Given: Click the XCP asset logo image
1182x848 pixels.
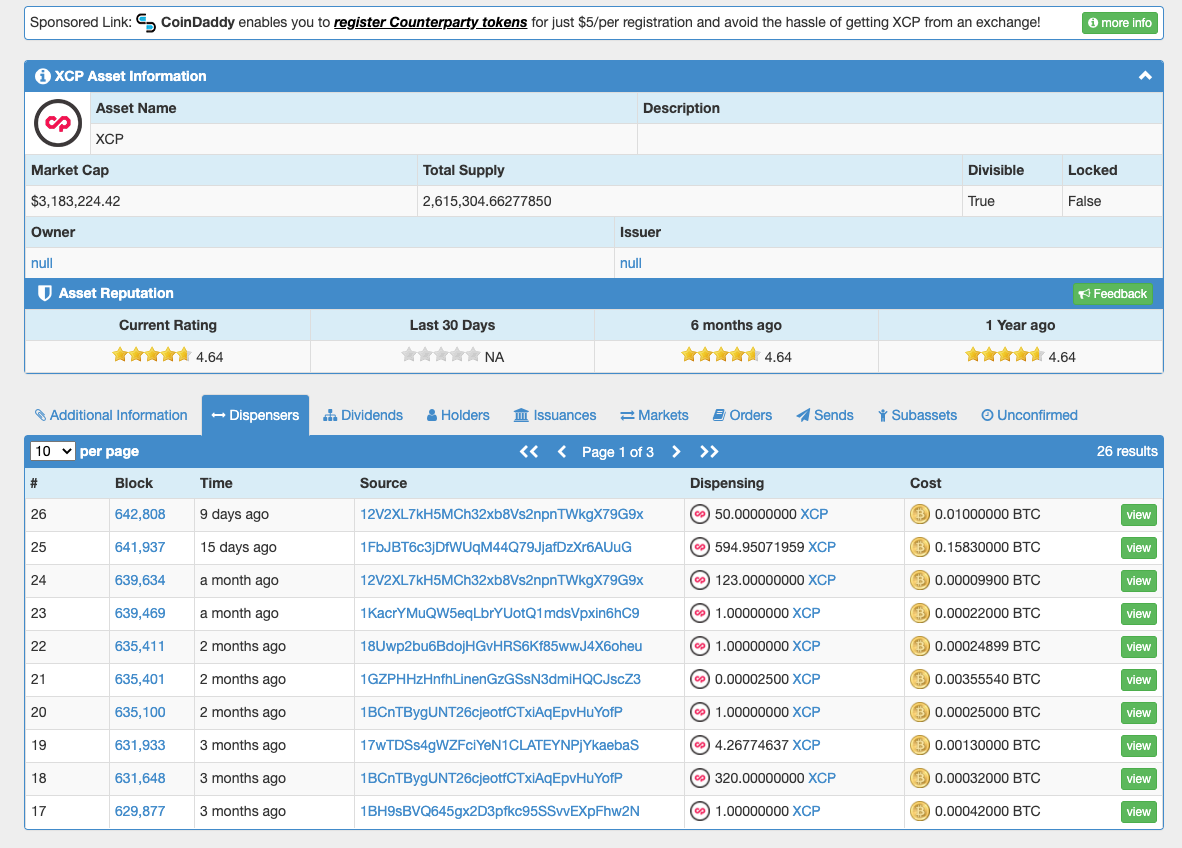Looking at the screenshot, I should 57,123.
